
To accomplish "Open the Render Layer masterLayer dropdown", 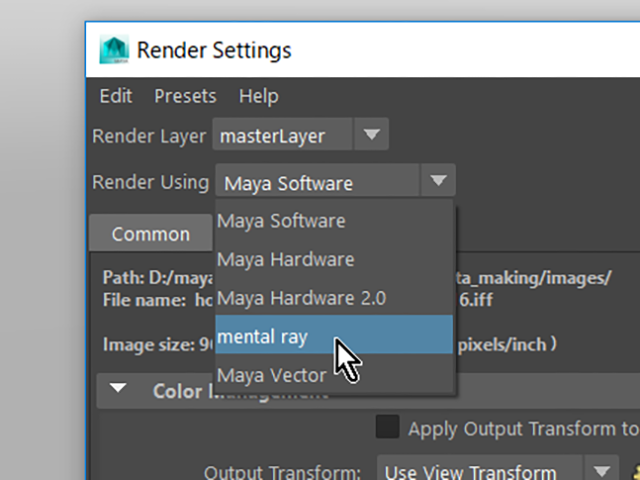I will coord(300,134).
